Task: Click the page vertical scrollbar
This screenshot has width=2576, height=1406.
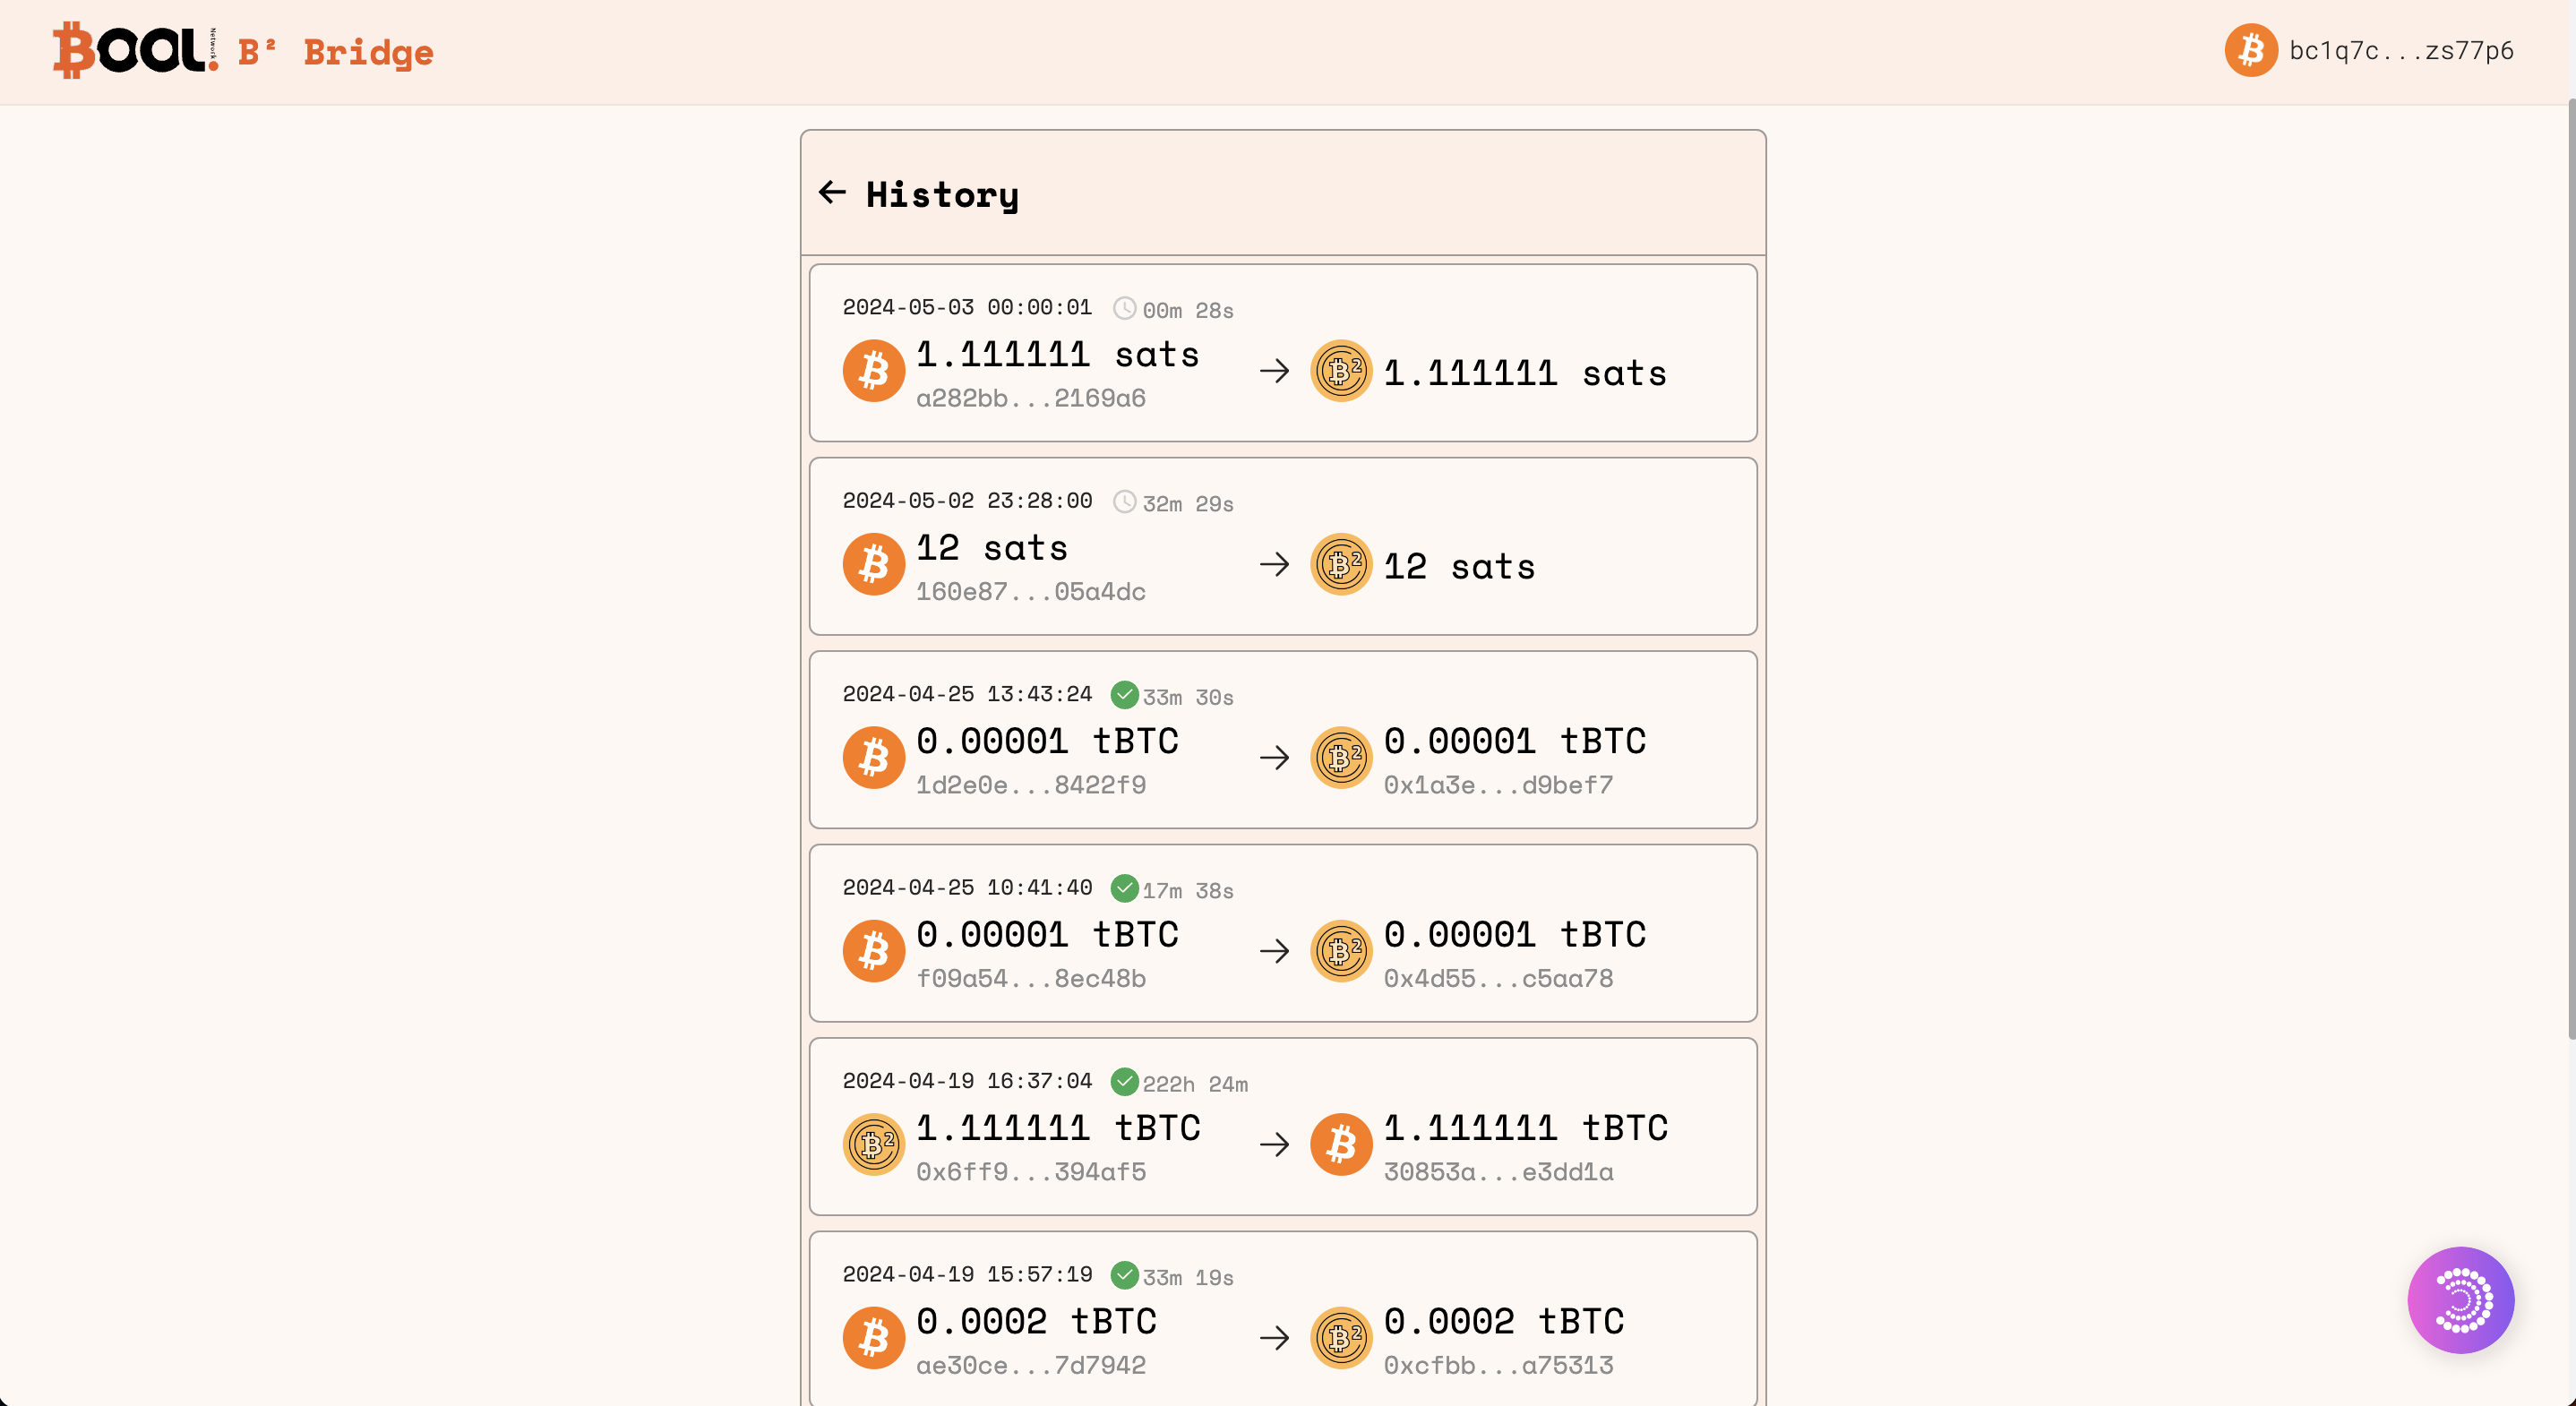Action: coord(2568,570)
